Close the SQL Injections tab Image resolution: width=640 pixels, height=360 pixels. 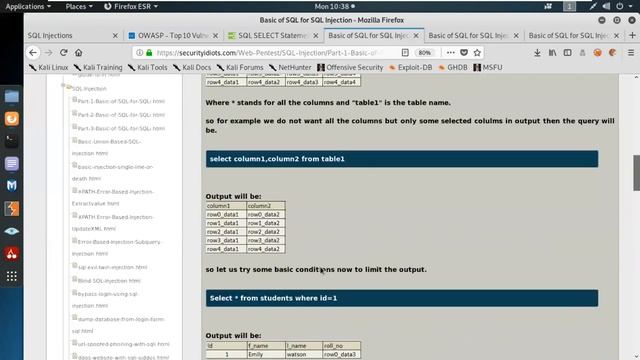pyautogui.click(x=115, y=36)
